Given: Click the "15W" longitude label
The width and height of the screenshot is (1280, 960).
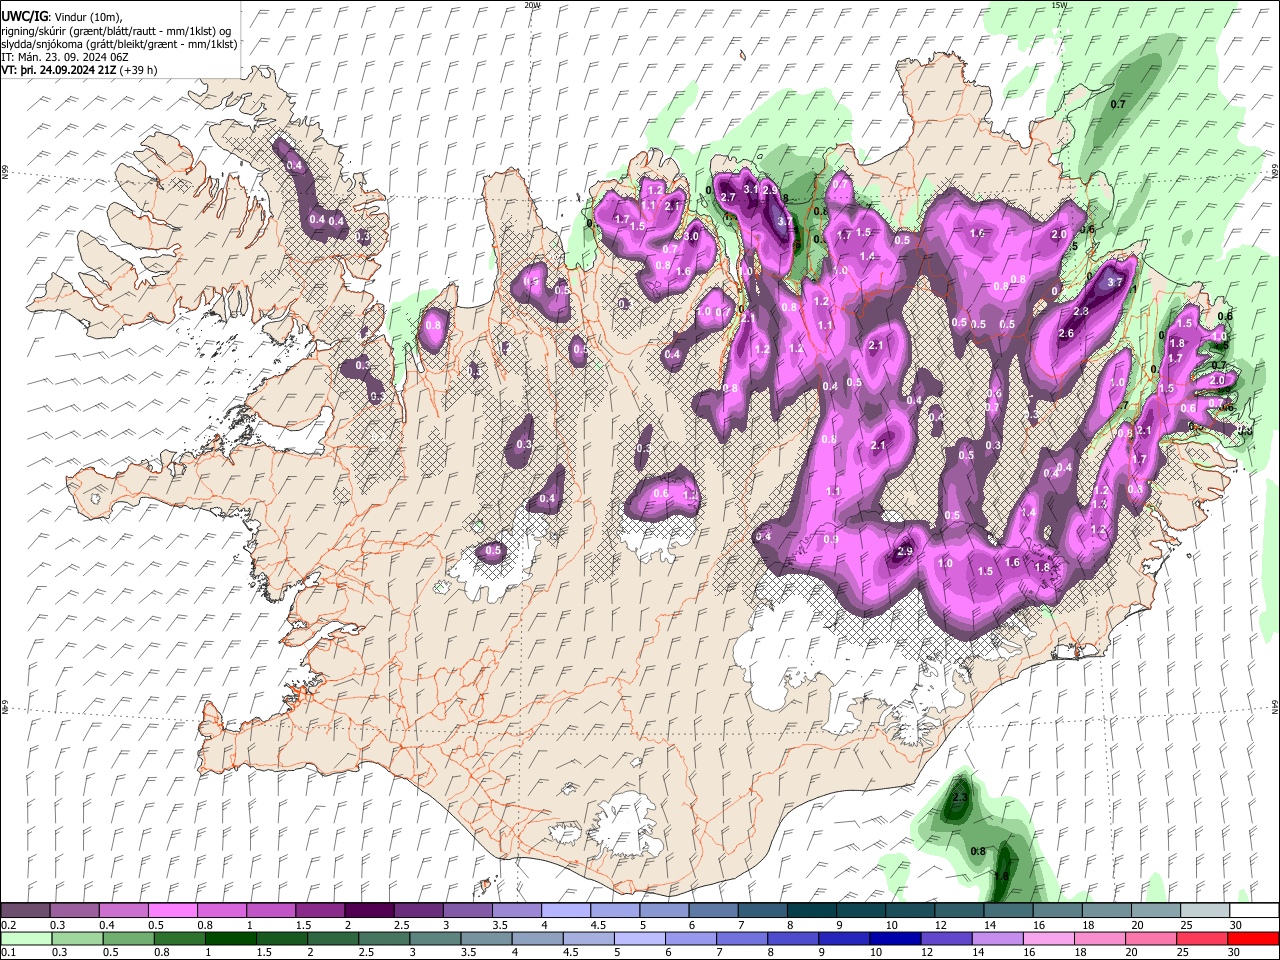Looking at the screenshot, I should [1059, 5].
